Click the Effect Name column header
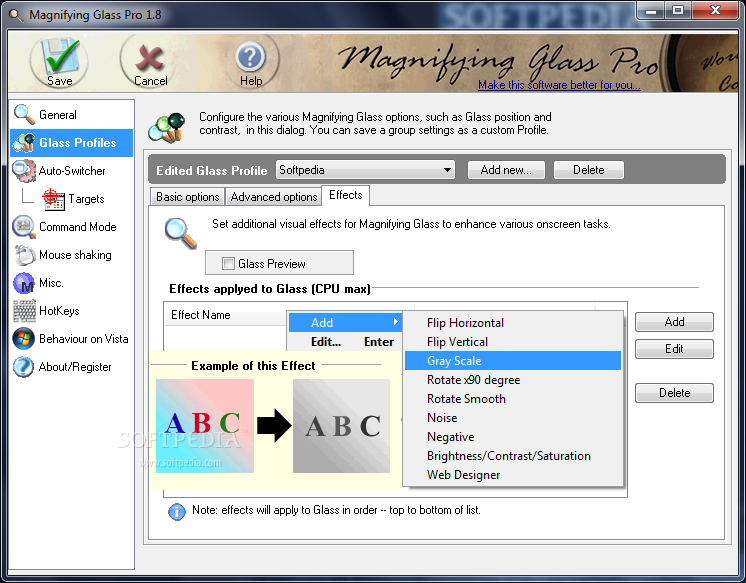Viewport: 746px width, 583px height. (226, 315)
